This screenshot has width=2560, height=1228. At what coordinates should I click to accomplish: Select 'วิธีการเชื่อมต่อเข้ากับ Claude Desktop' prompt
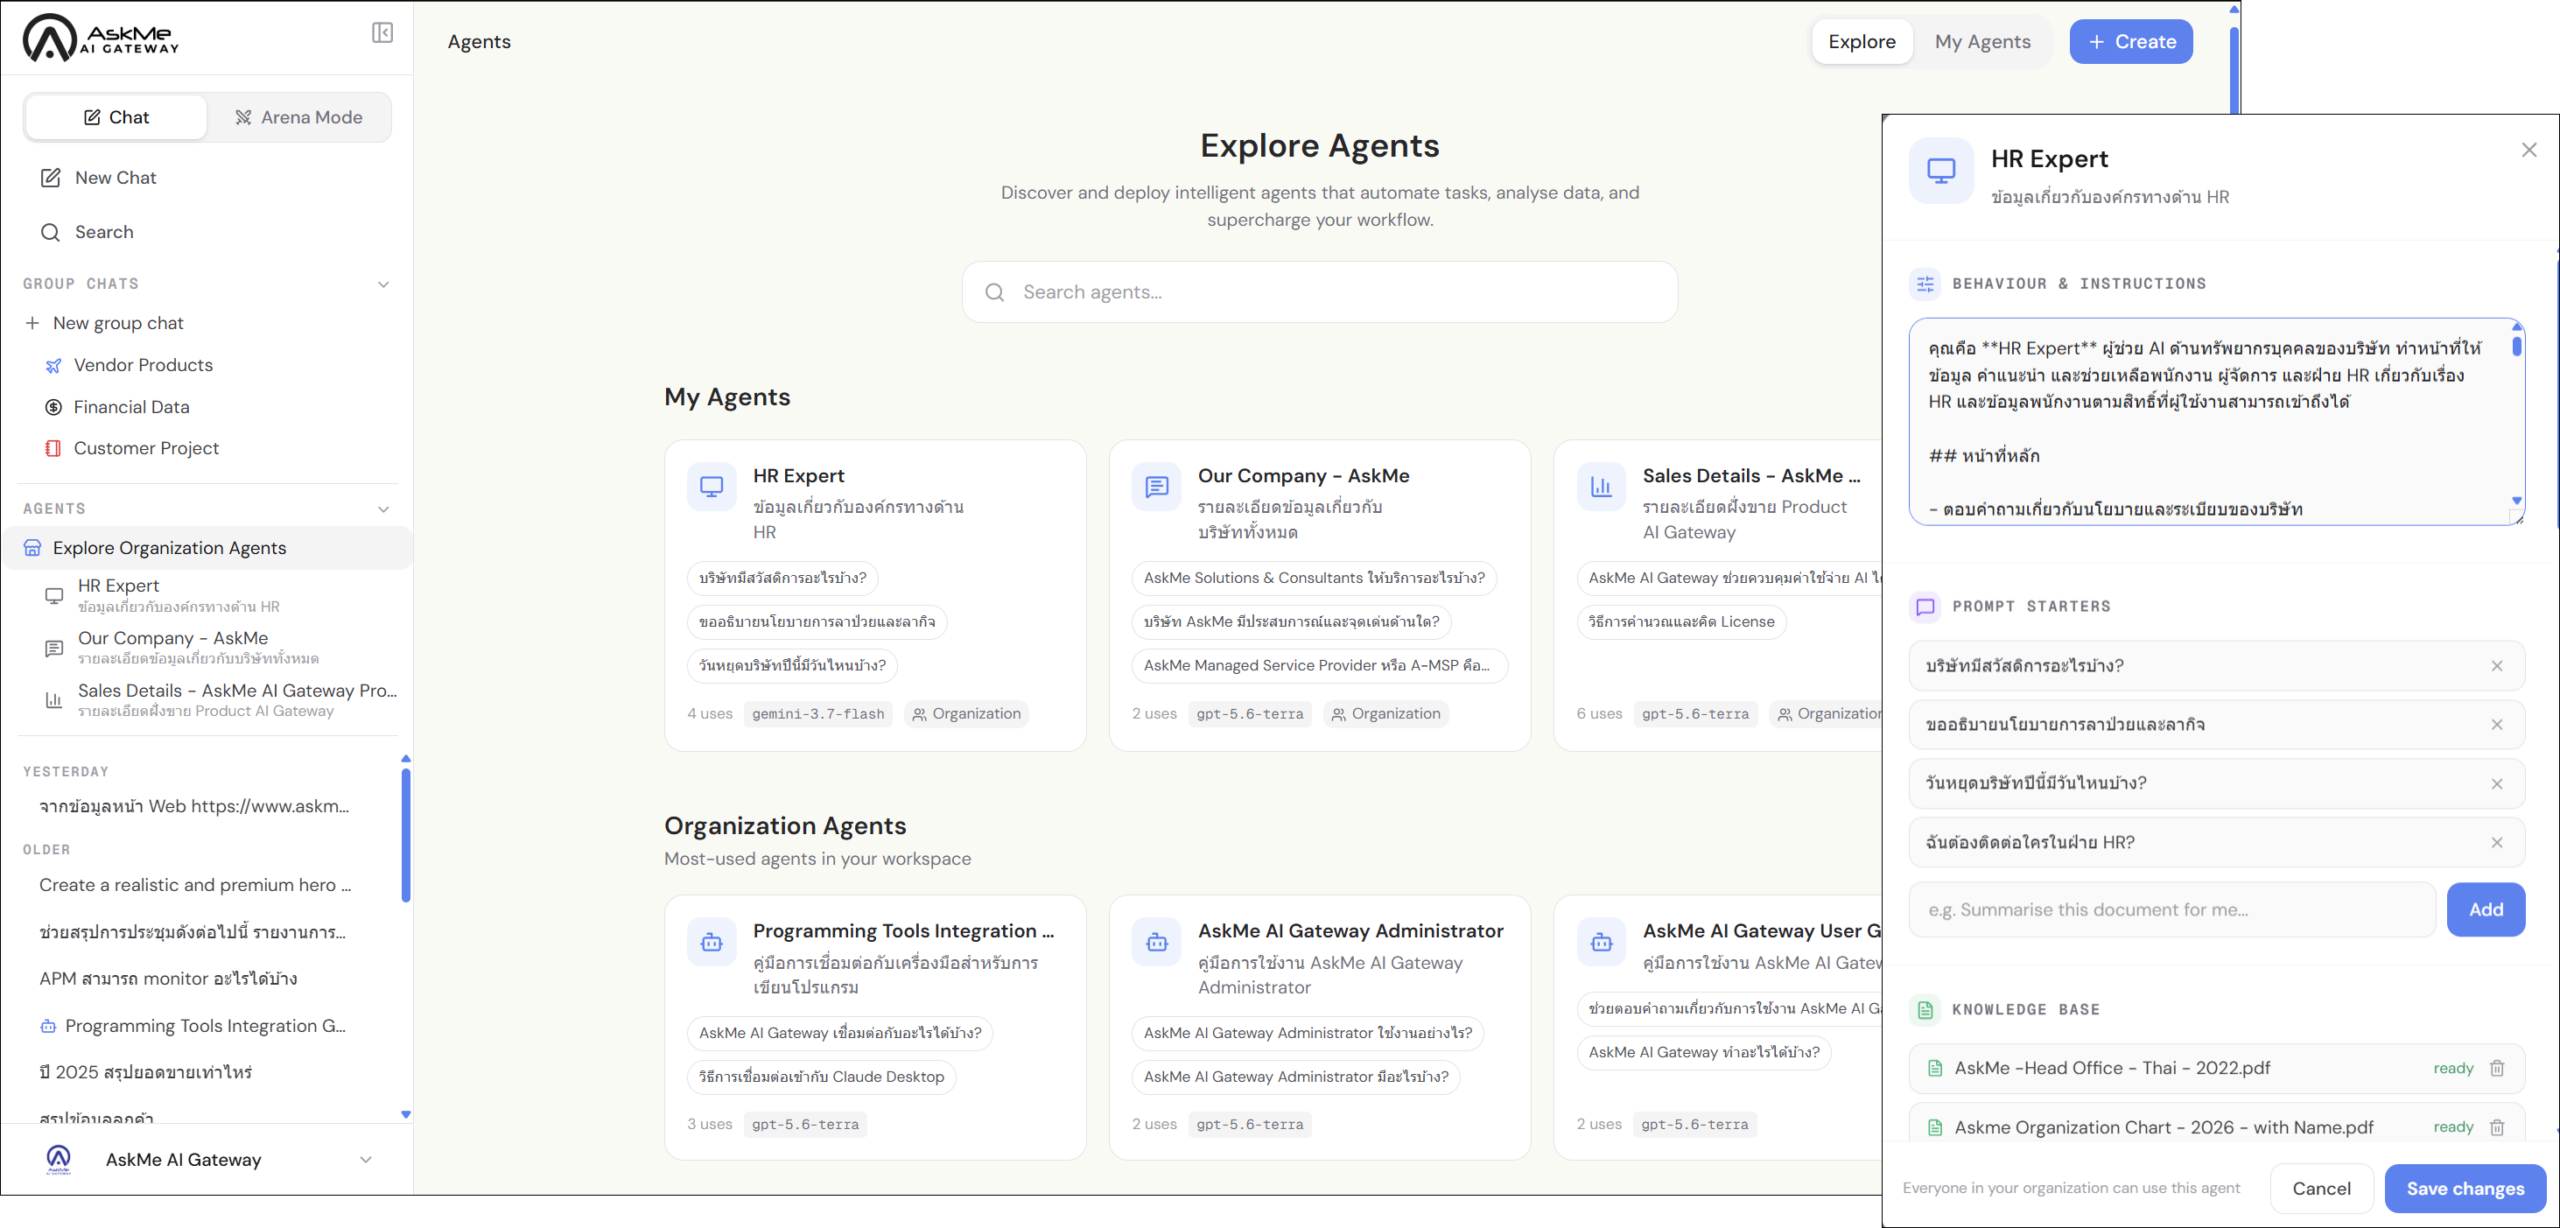(x=822, y=1077)
